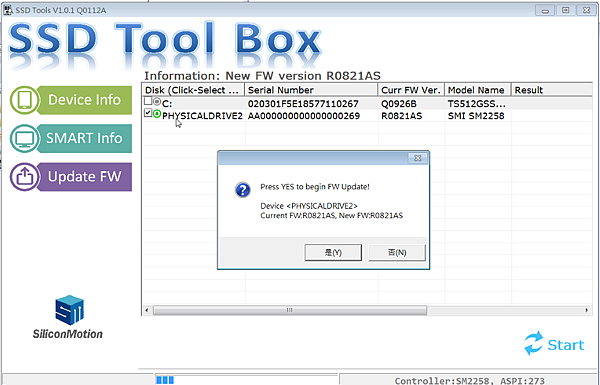Click the question mark icon in dialog

coord(243,189)
